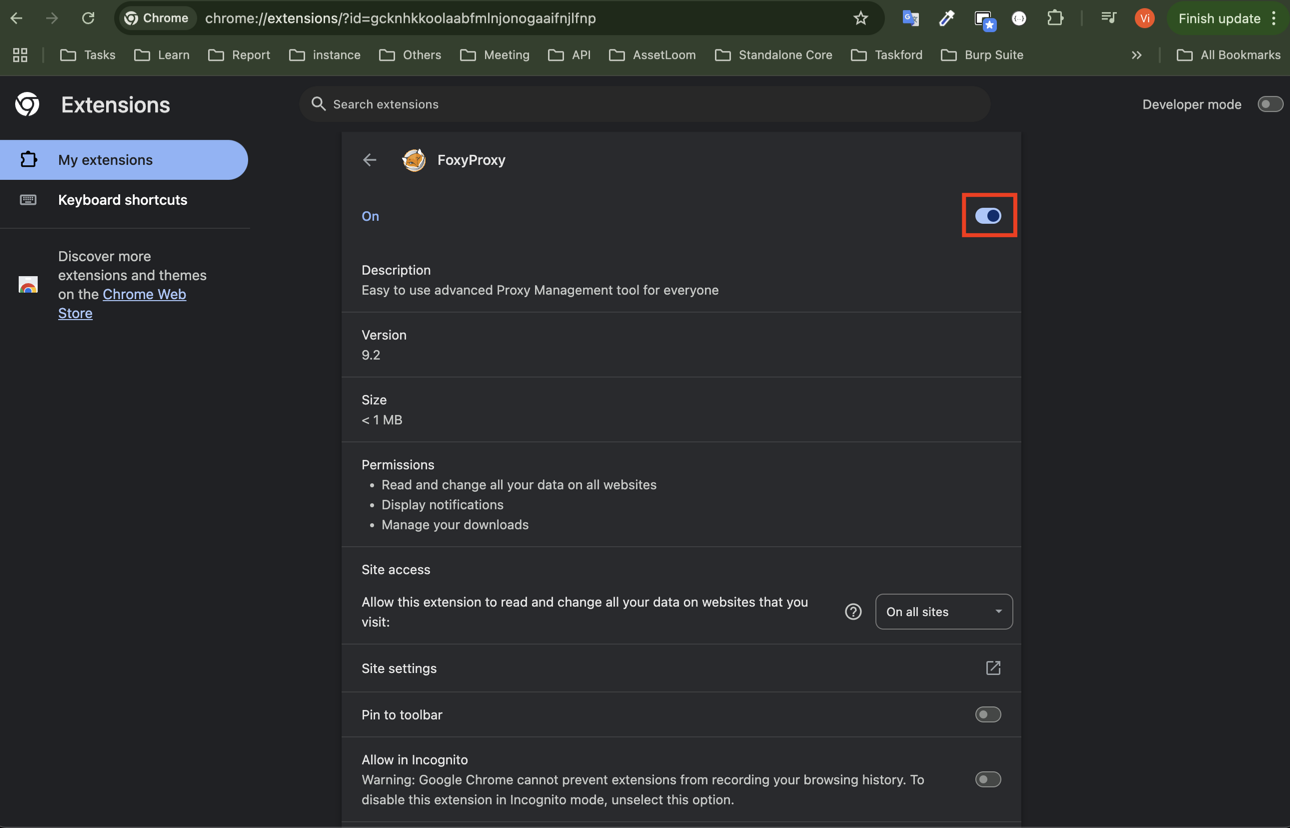Enable Pin to toolbar toggle
This screenshot has height=828, width=1290.
coord(988,715)
